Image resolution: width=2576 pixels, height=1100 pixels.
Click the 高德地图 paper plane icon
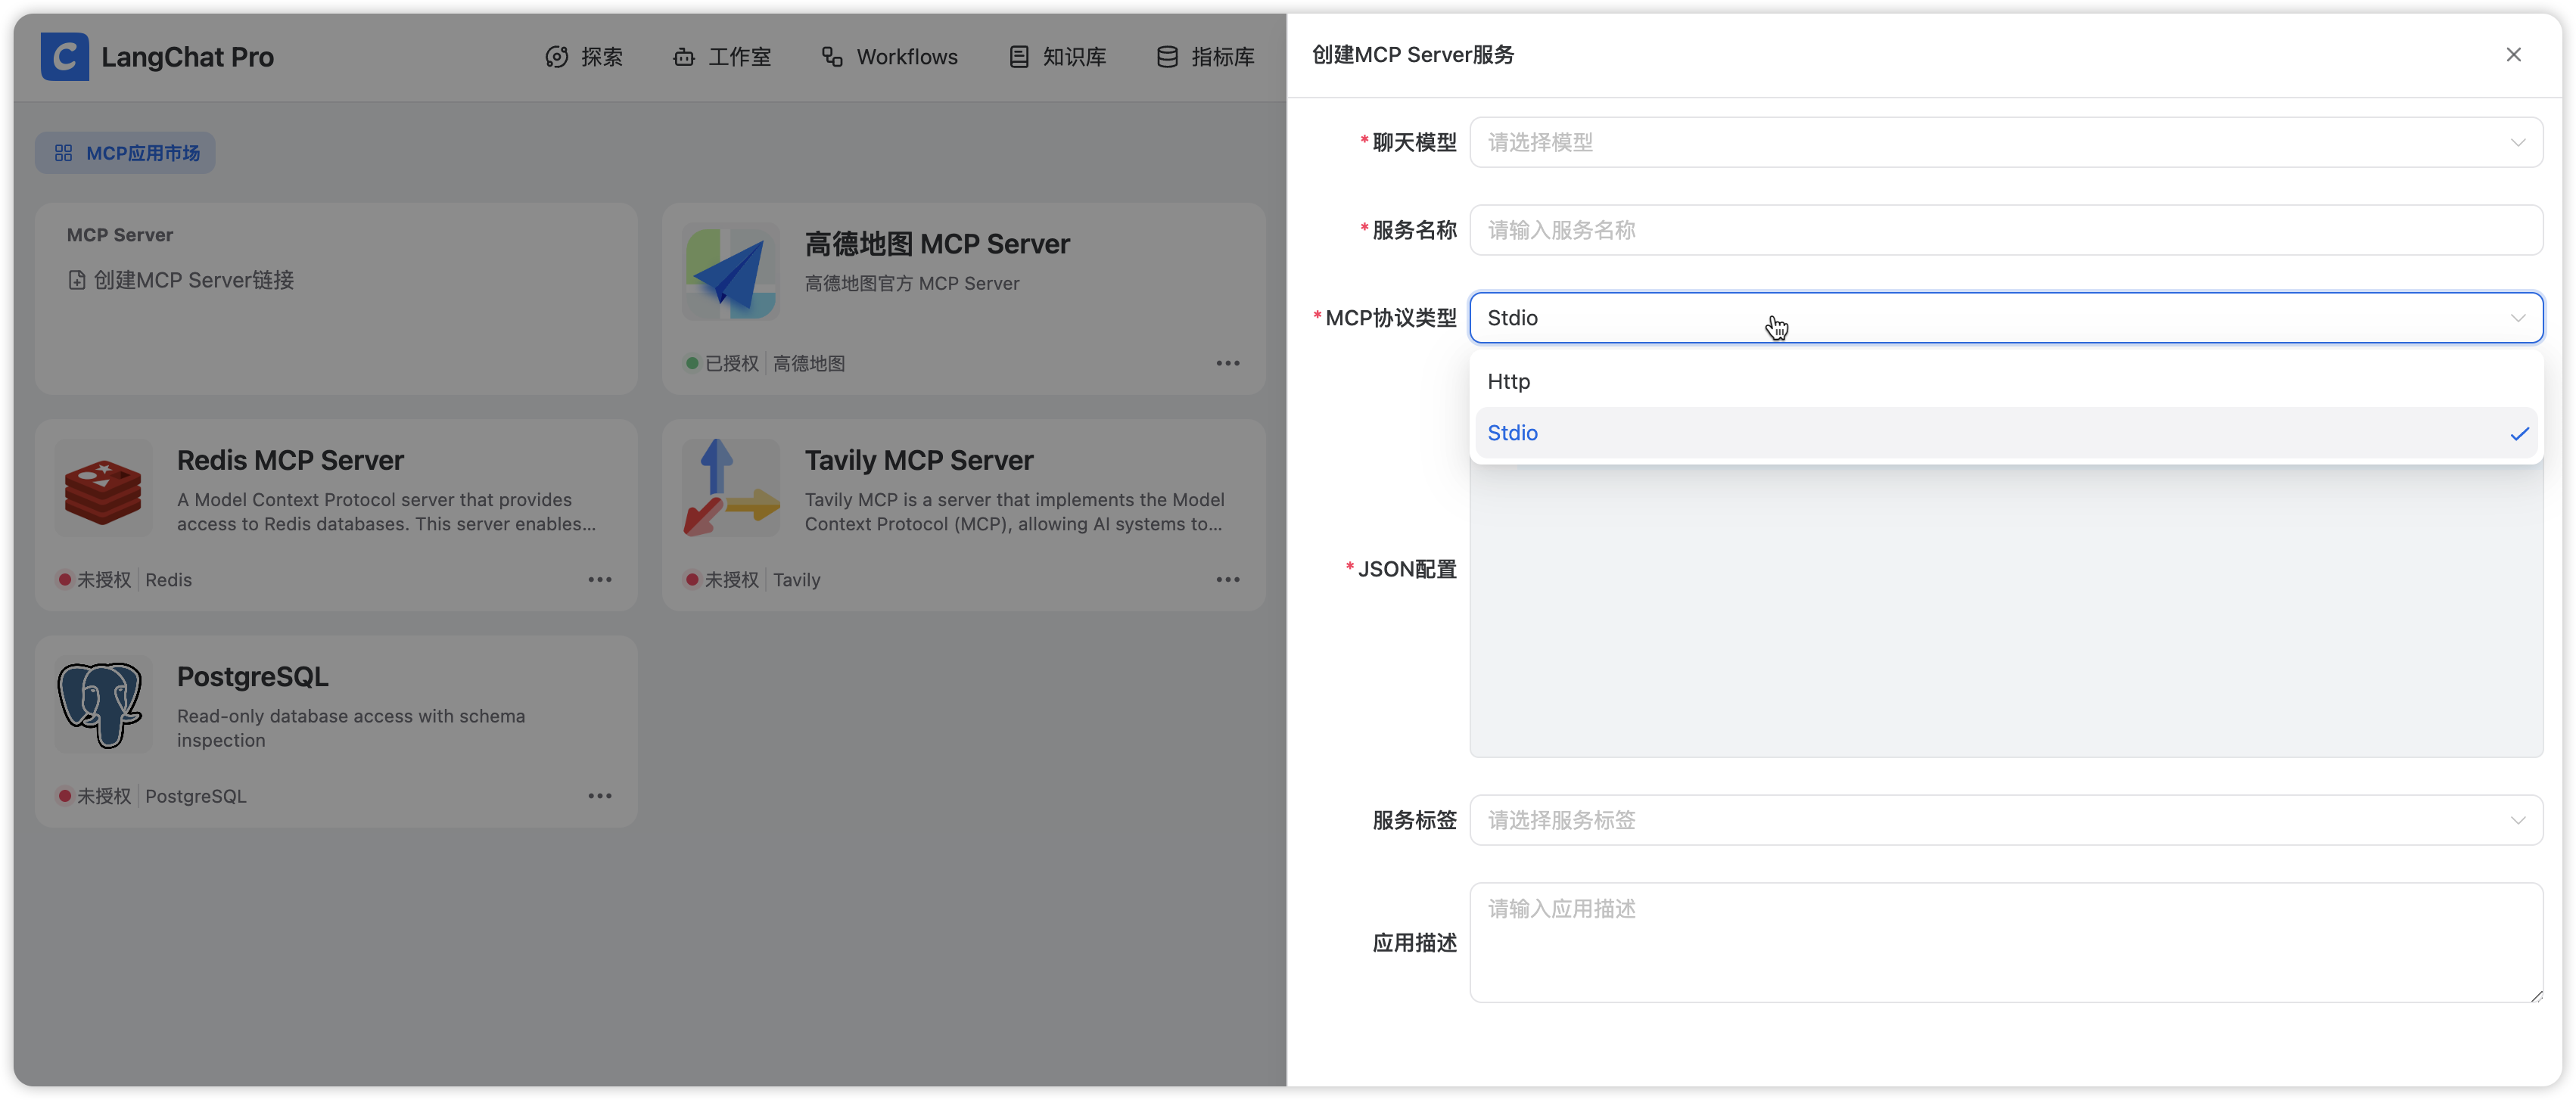pyautogui.click(x=730, y=272)
